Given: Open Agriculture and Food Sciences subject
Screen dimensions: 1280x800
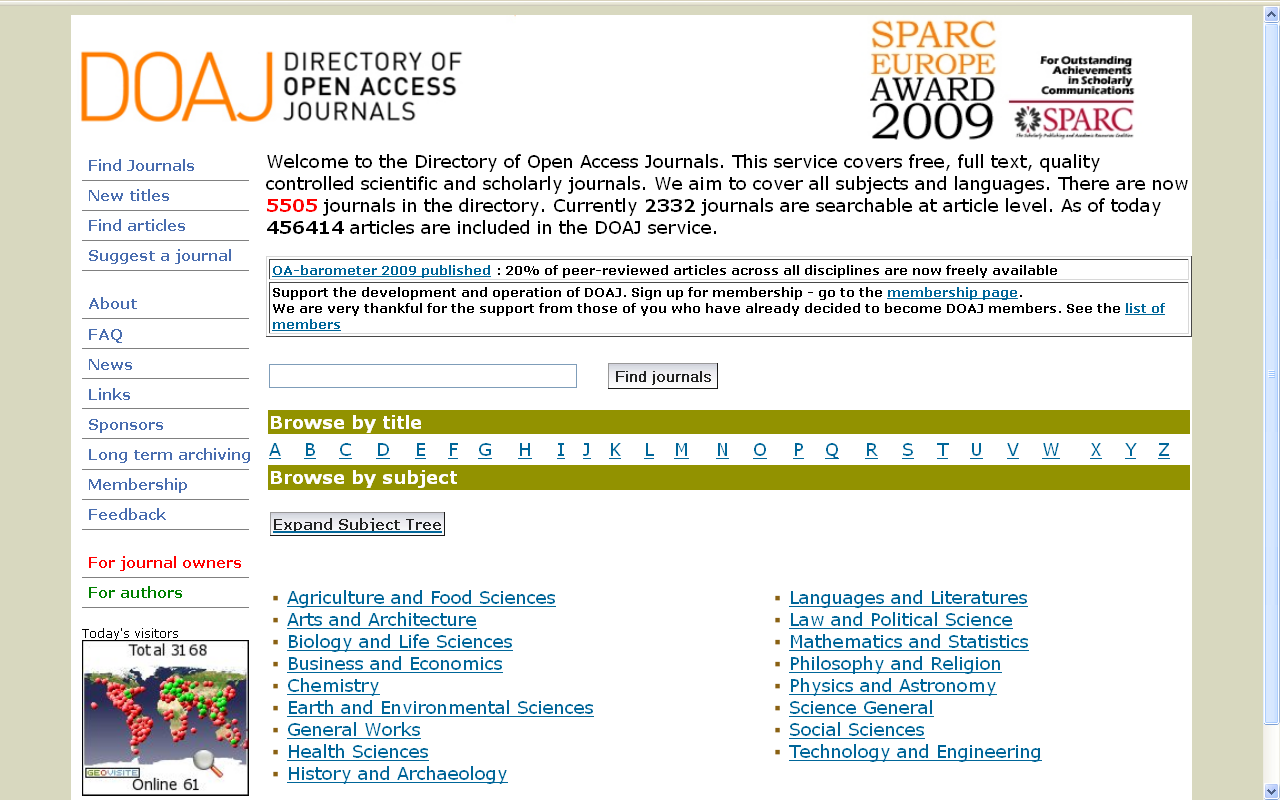Looking at the screenshot, I should point(421,598).
